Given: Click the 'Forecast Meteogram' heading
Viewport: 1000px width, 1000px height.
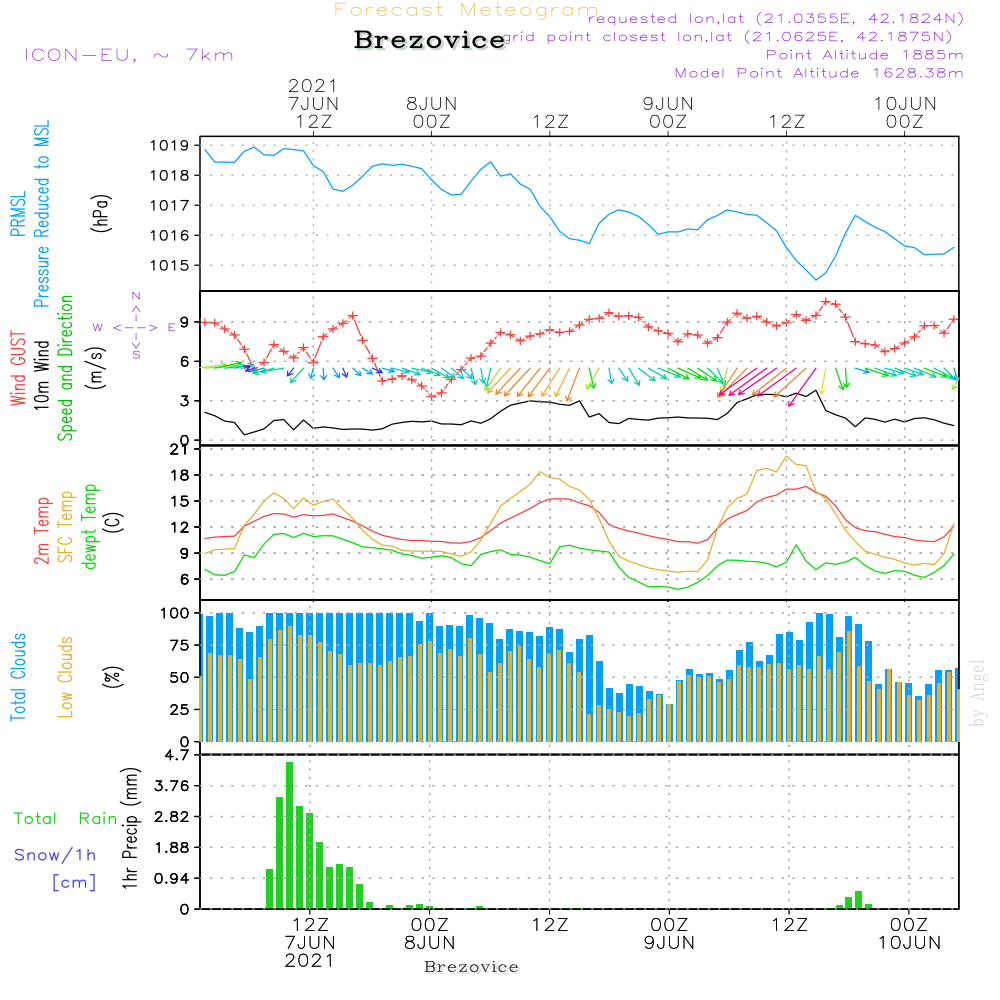Looking at the screenshot, I should pos(466,10).
